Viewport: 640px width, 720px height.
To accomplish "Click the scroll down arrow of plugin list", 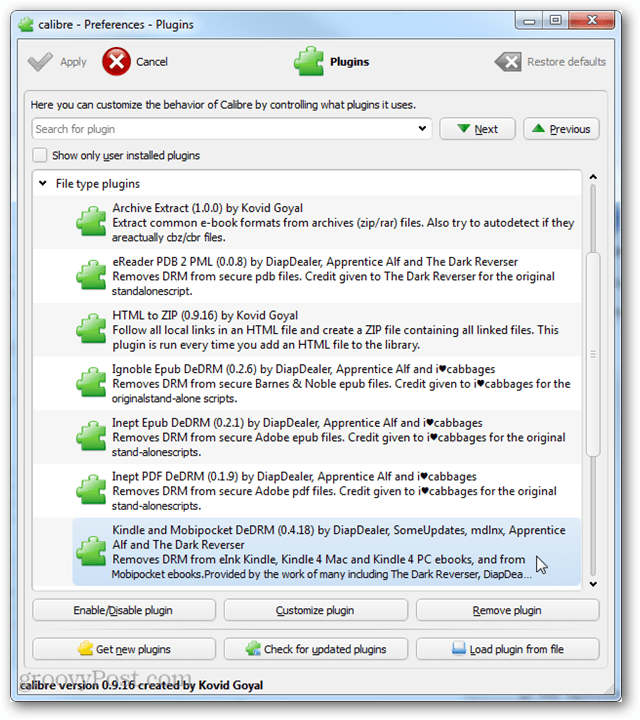I will 593,584.
